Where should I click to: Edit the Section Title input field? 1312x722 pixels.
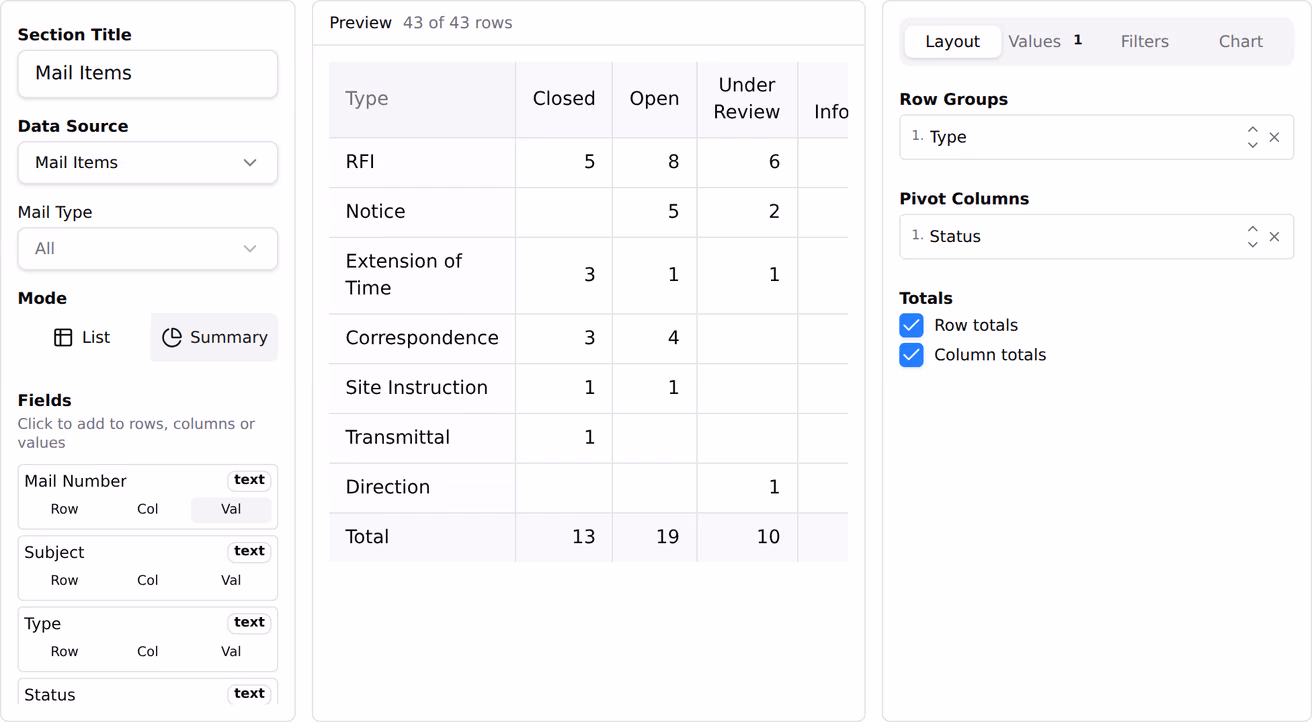pyautogui.click(x=148, y=74)
